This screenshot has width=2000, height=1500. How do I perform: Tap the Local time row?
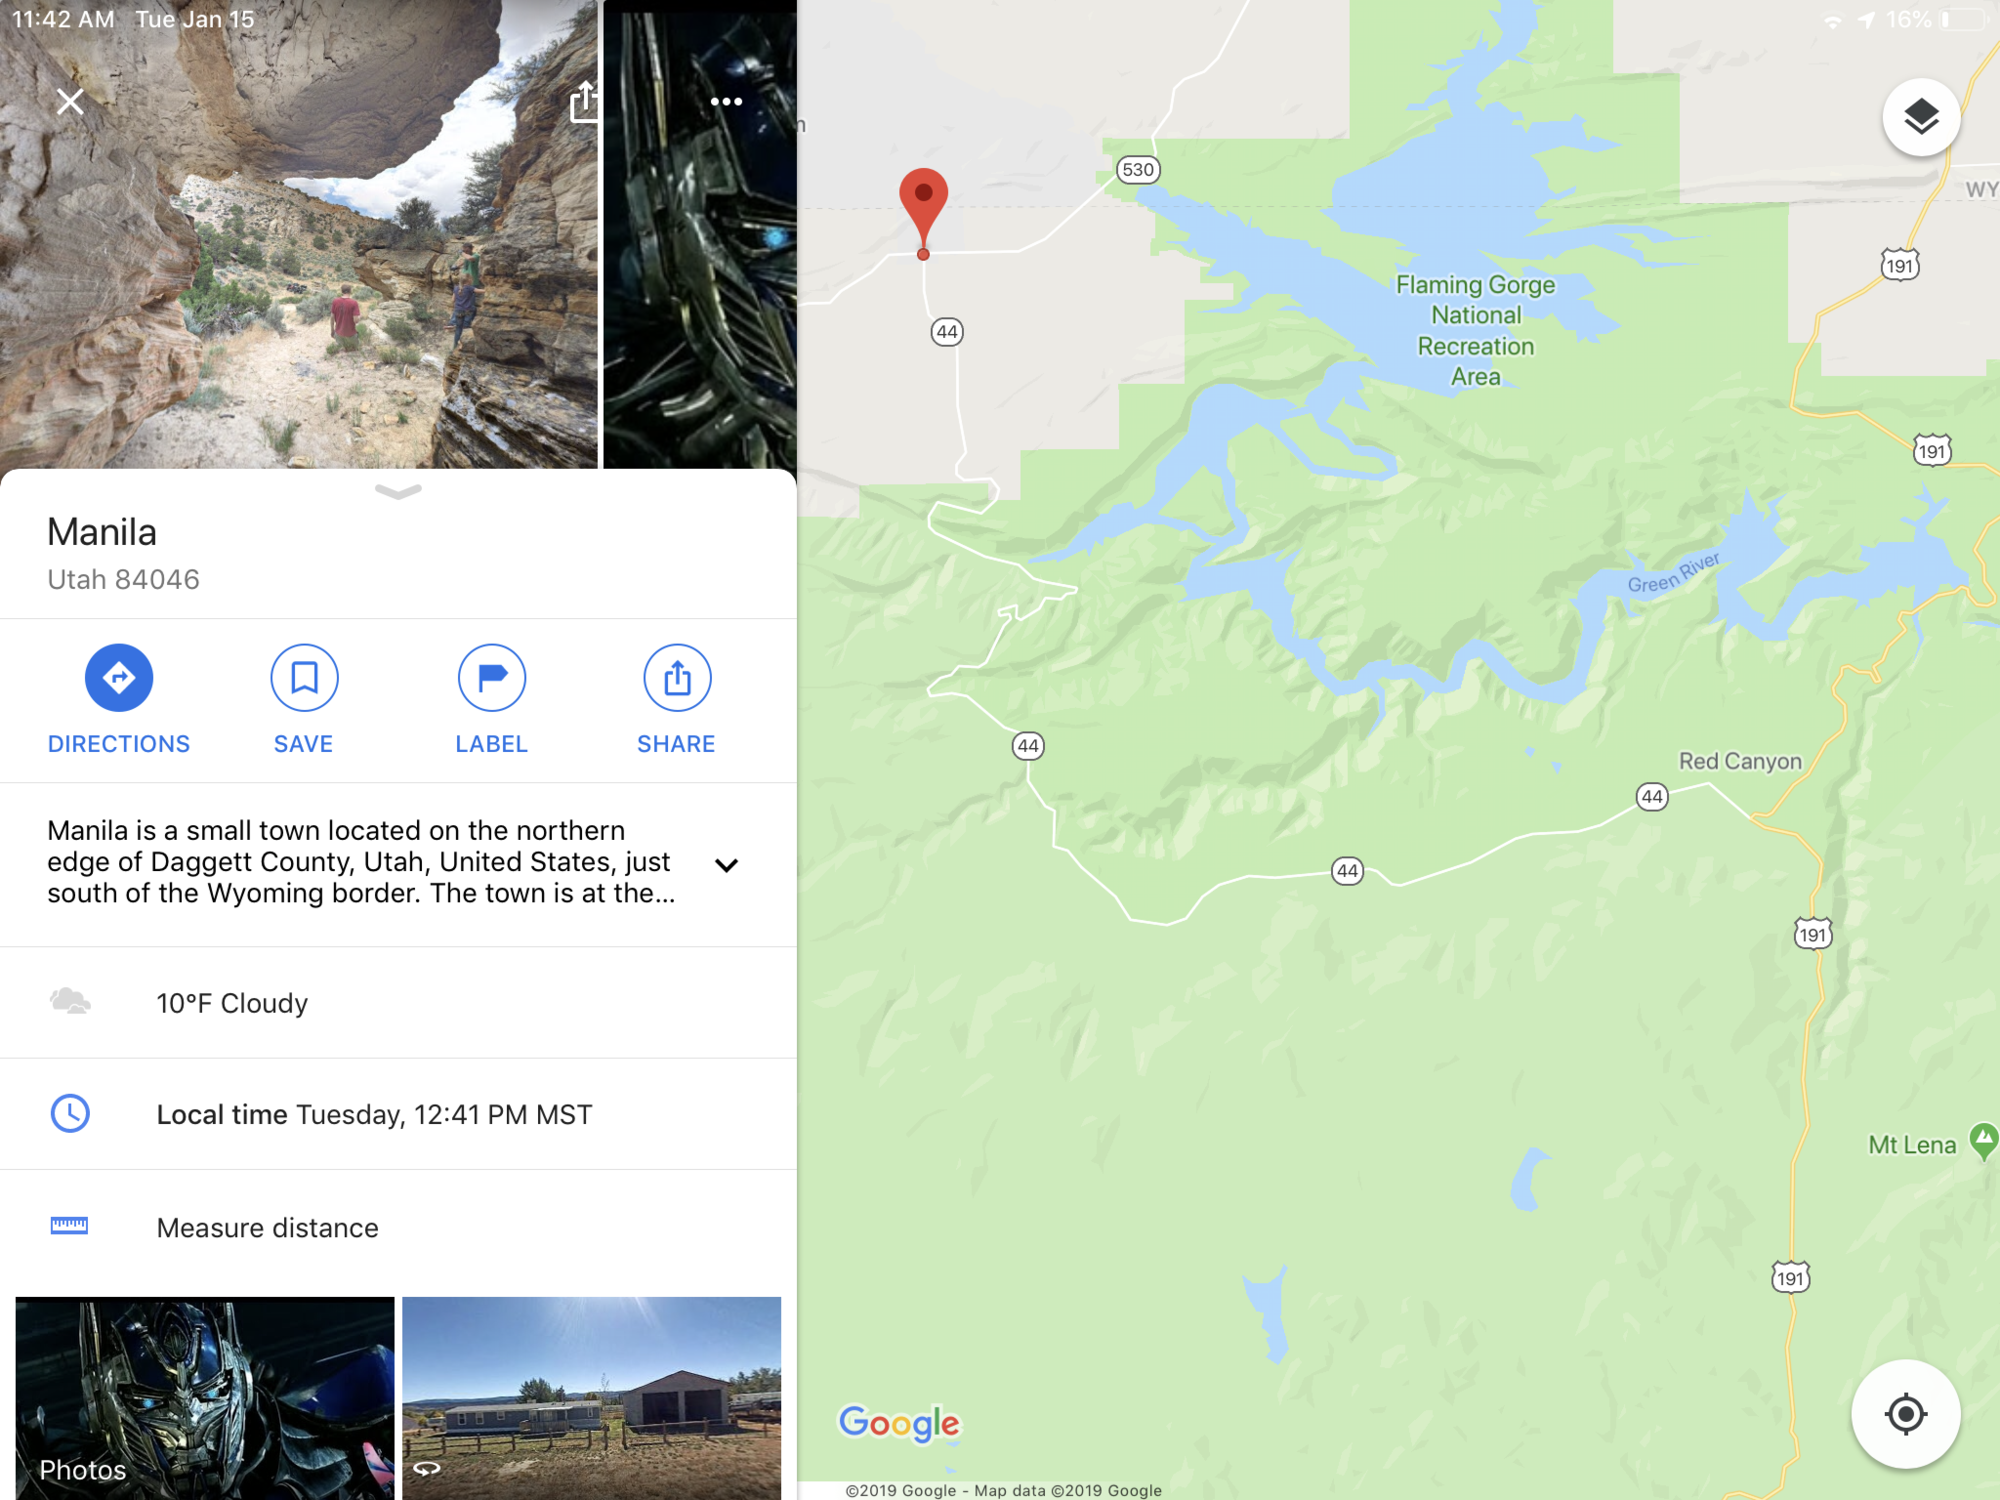pos(398,1114)
